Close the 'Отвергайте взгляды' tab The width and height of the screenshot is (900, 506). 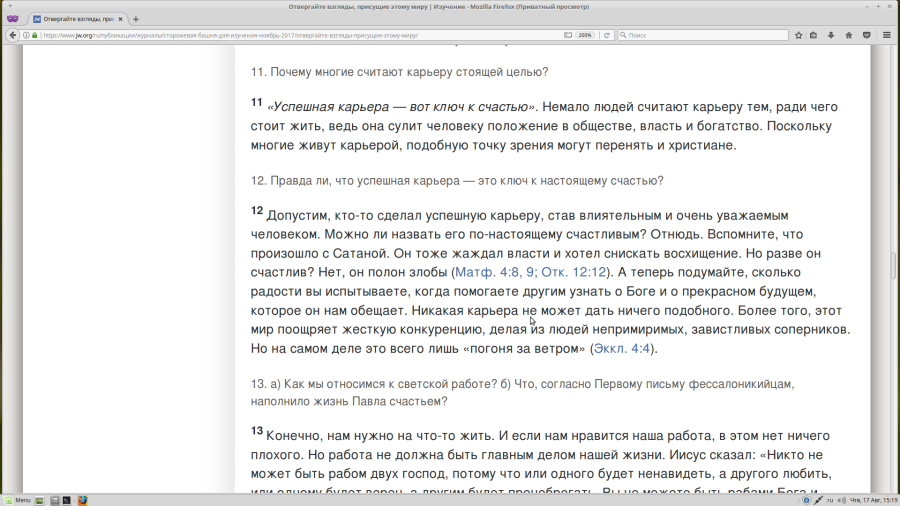(x=121, y=19)
